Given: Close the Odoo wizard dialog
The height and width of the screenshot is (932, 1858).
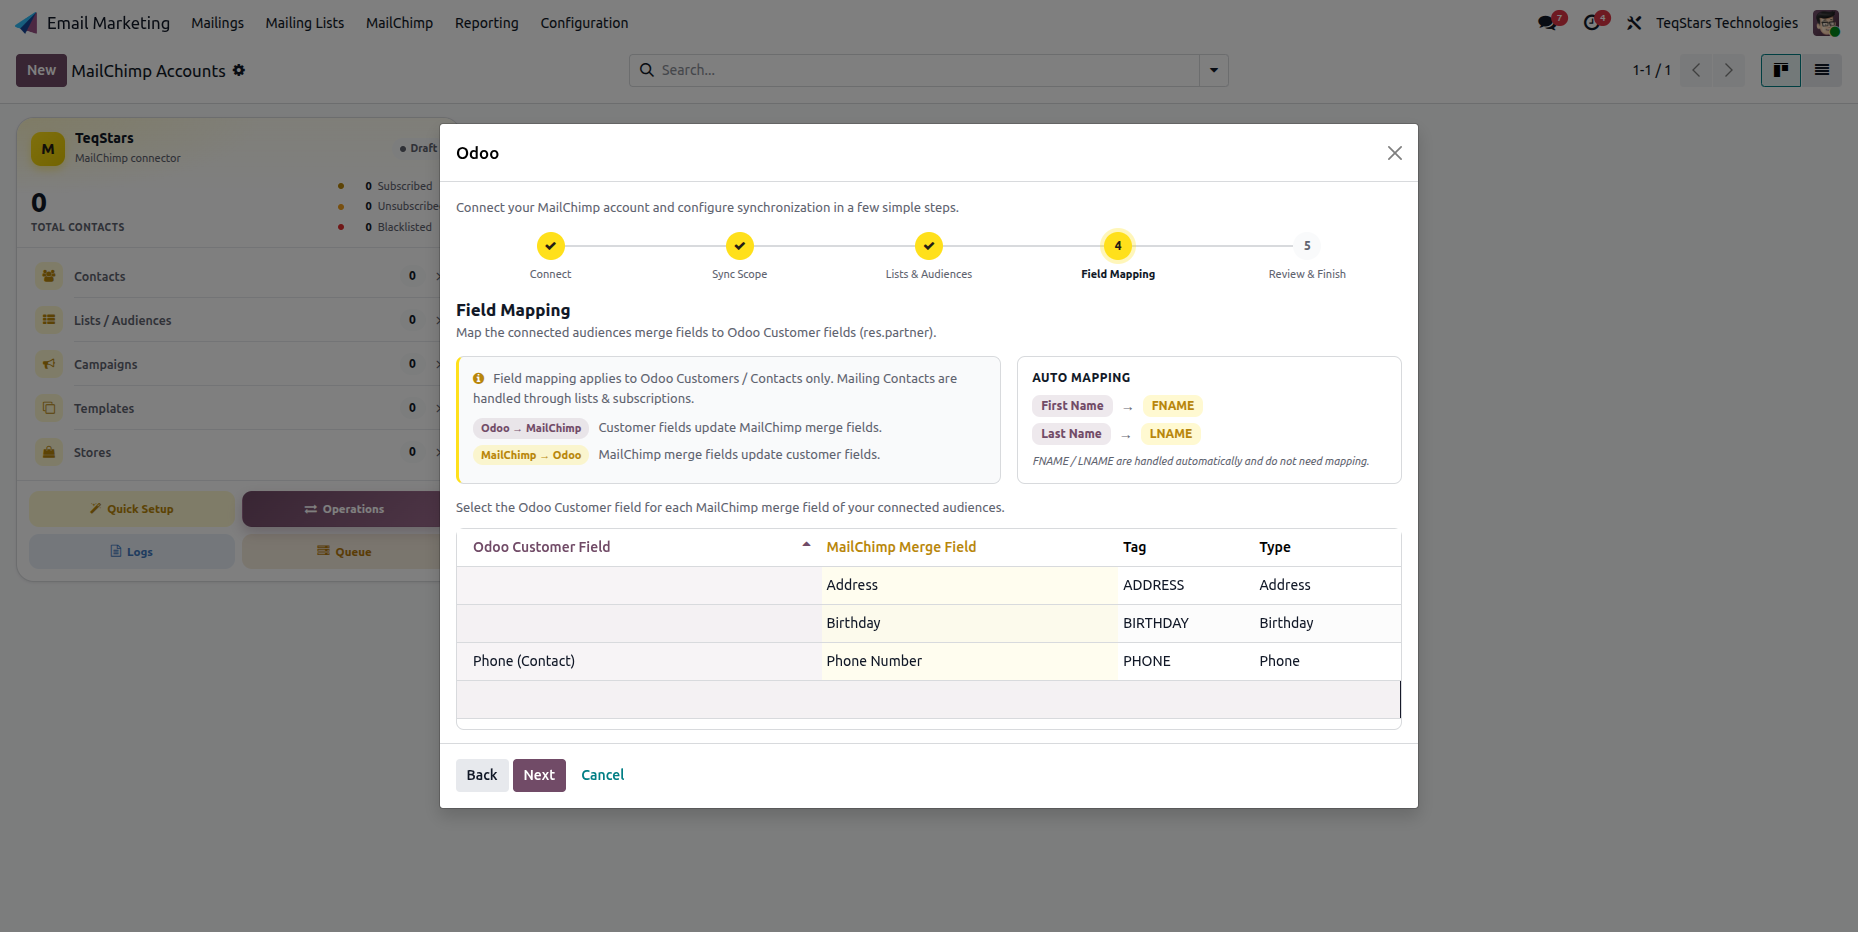Looking at the screenshot, I should (x=1395, y=153).
